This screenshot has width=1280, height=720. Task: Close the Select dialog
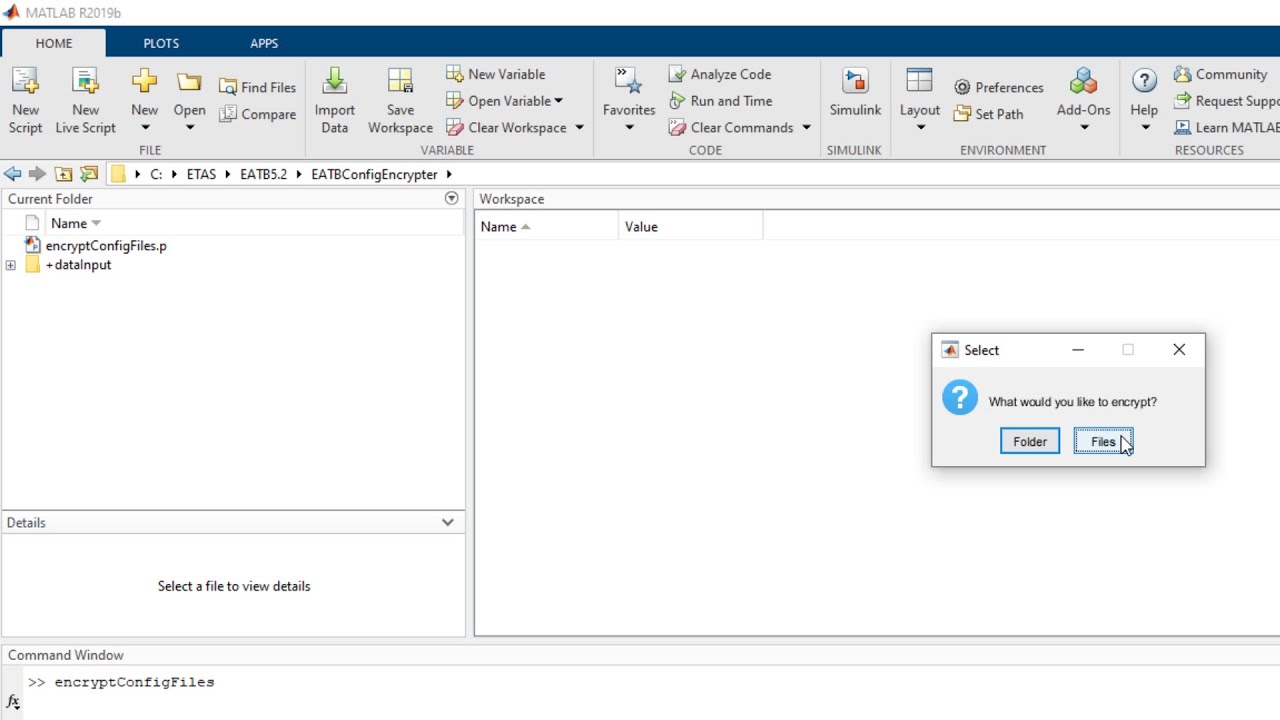point(1179,350)
